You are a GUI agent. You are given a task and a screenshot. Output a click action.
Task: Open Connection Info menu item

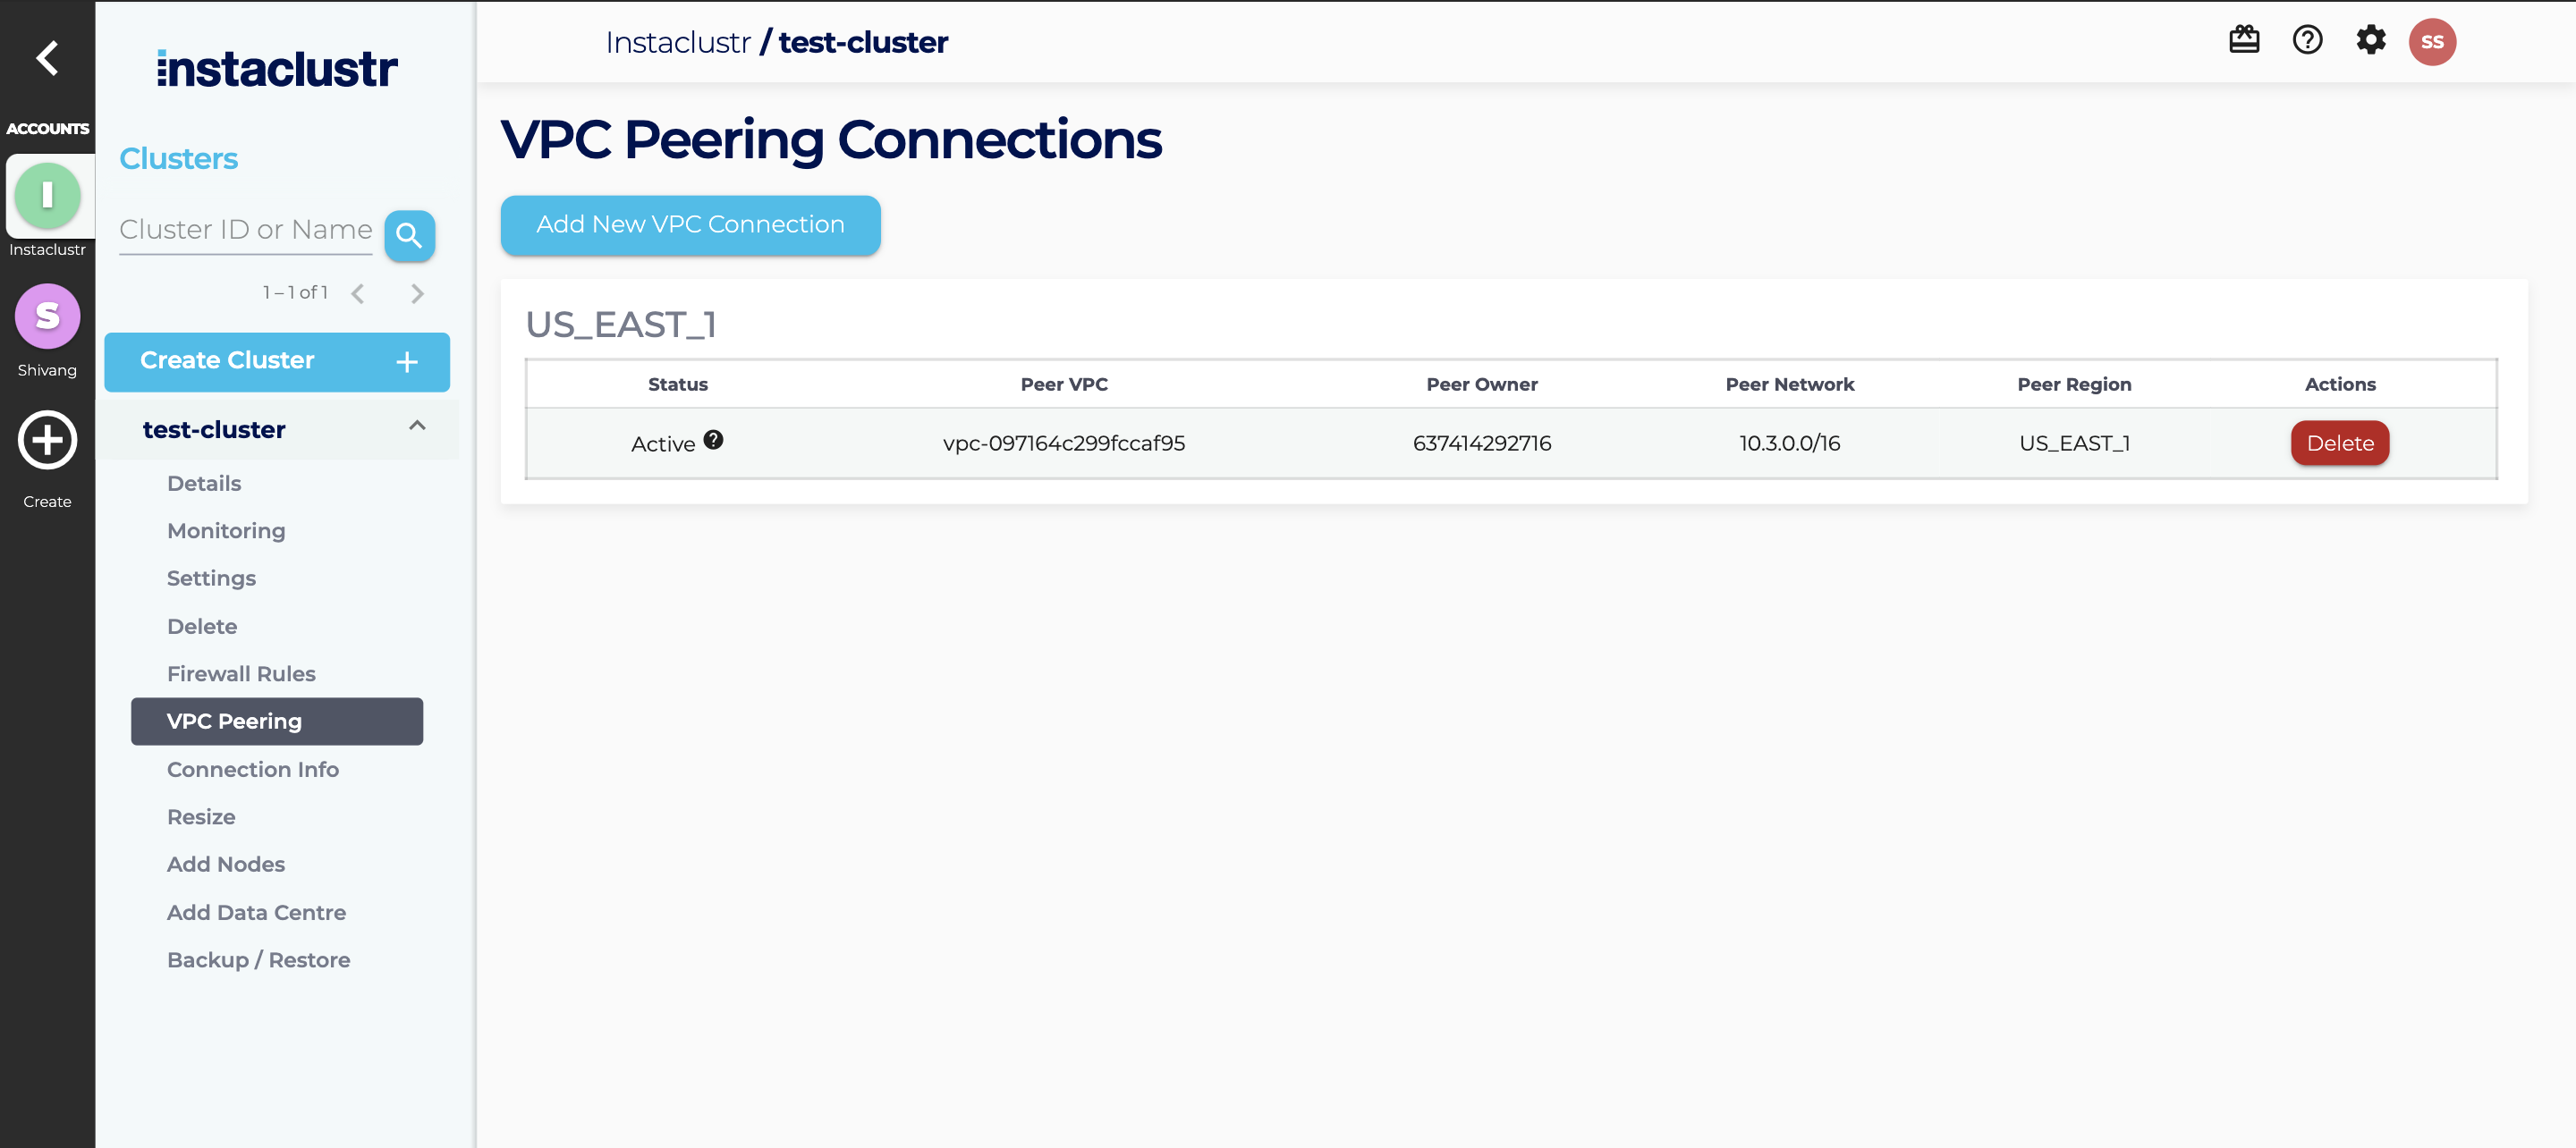pyautogui.click(x=252, y=769)
